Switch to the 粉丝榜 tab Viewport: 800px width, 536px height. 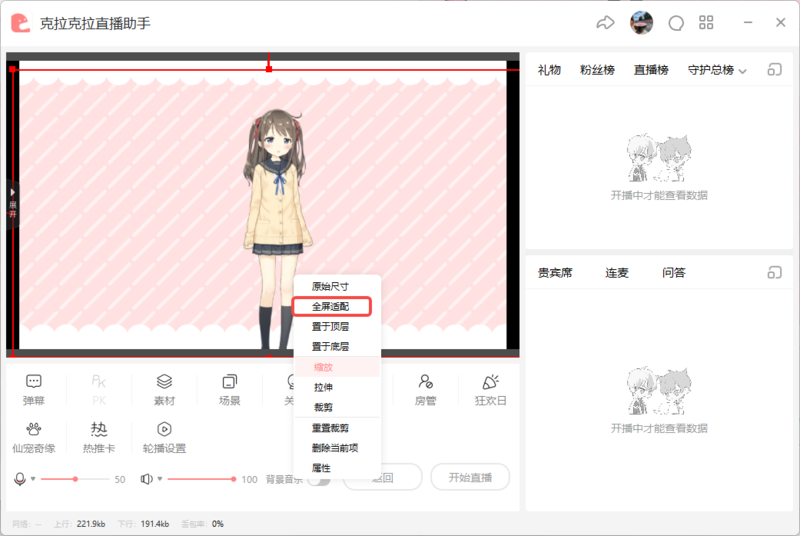597,70
